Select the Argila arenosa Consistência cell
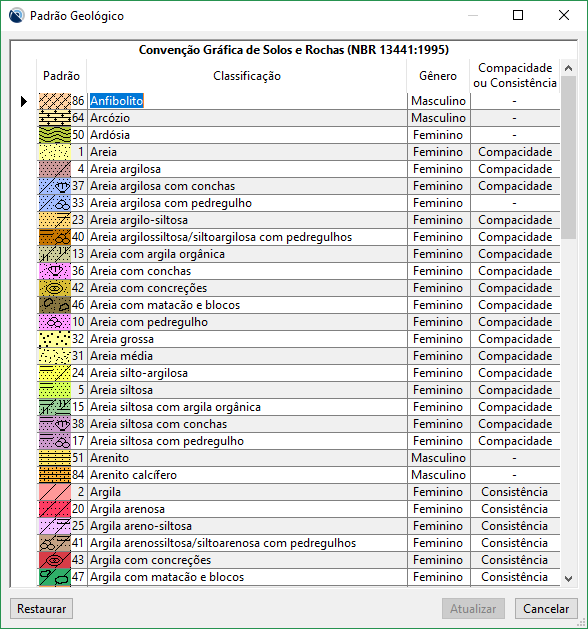Screen dimensions: 588x629 click(x=515, y=509)
